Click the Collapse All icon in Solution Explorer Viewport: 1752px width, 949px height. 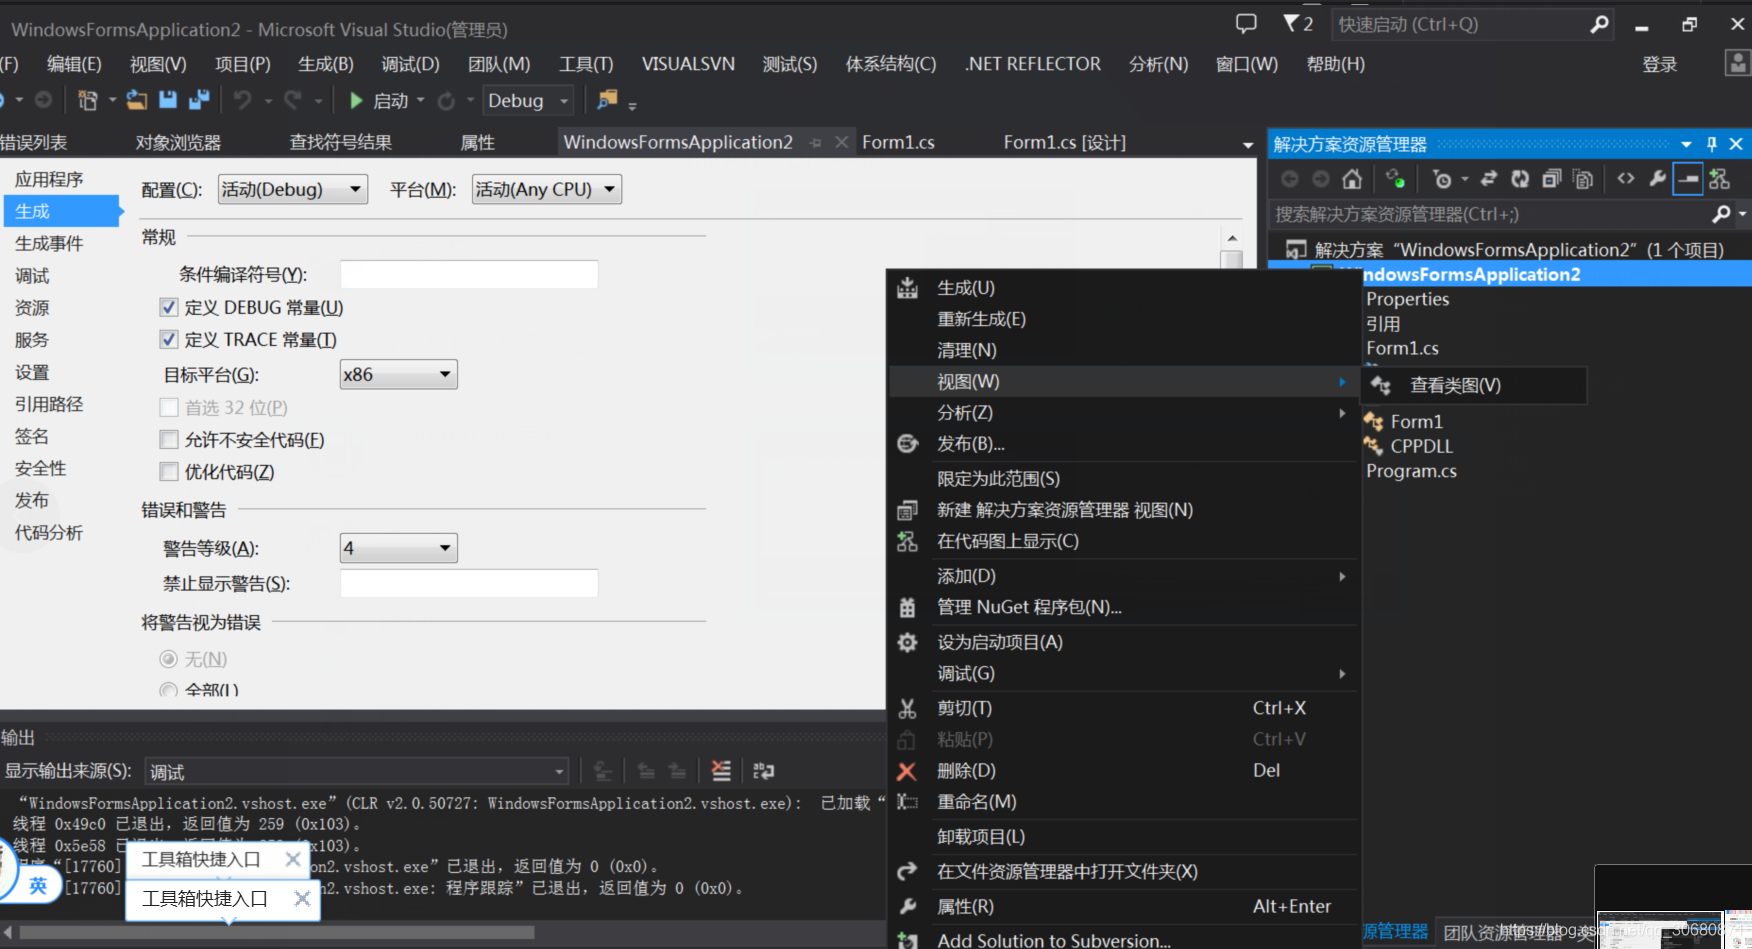click(1551, 179)
